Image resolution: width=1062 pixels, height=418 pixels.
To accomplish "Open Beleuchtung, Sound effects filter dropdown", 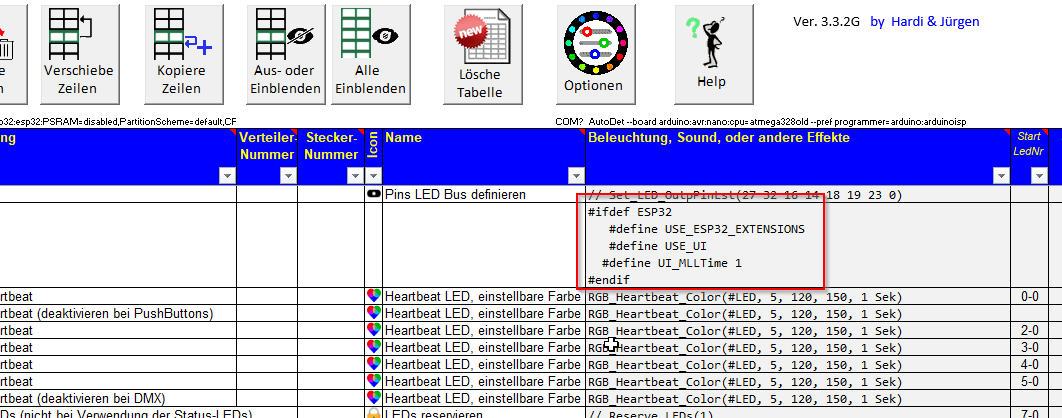I will [999, 176].
